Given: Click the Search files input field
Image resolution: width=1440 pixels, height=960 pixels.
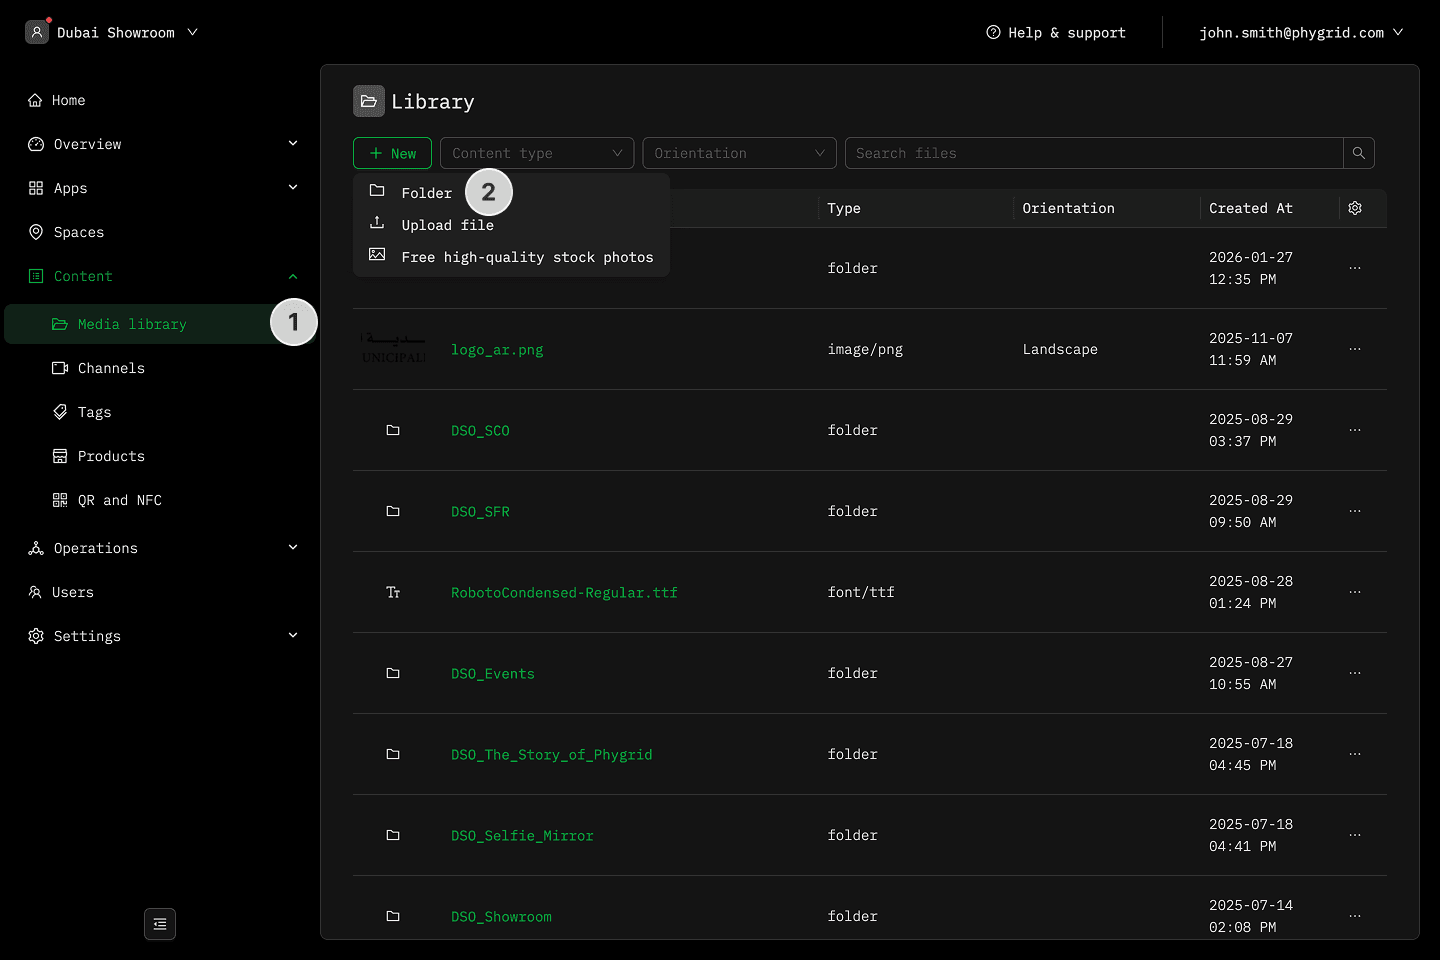Looking at the screenshot, I should point(1094,153).
